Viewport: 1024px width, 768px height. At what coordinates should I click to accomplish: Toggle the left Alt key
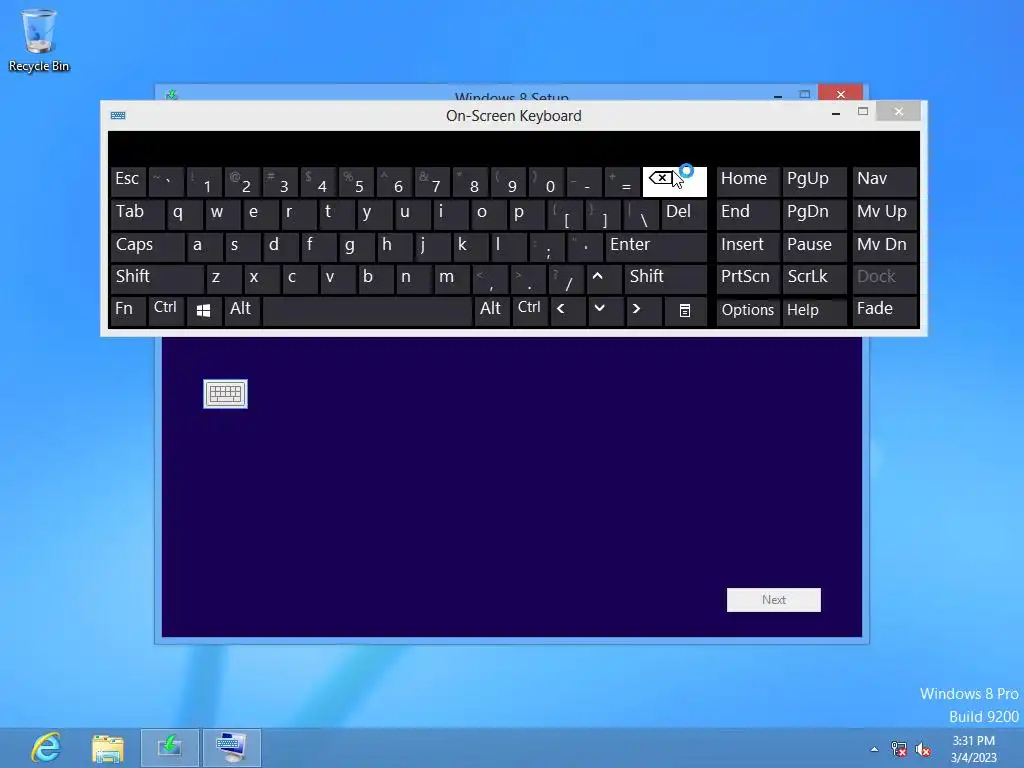(242, 310)
